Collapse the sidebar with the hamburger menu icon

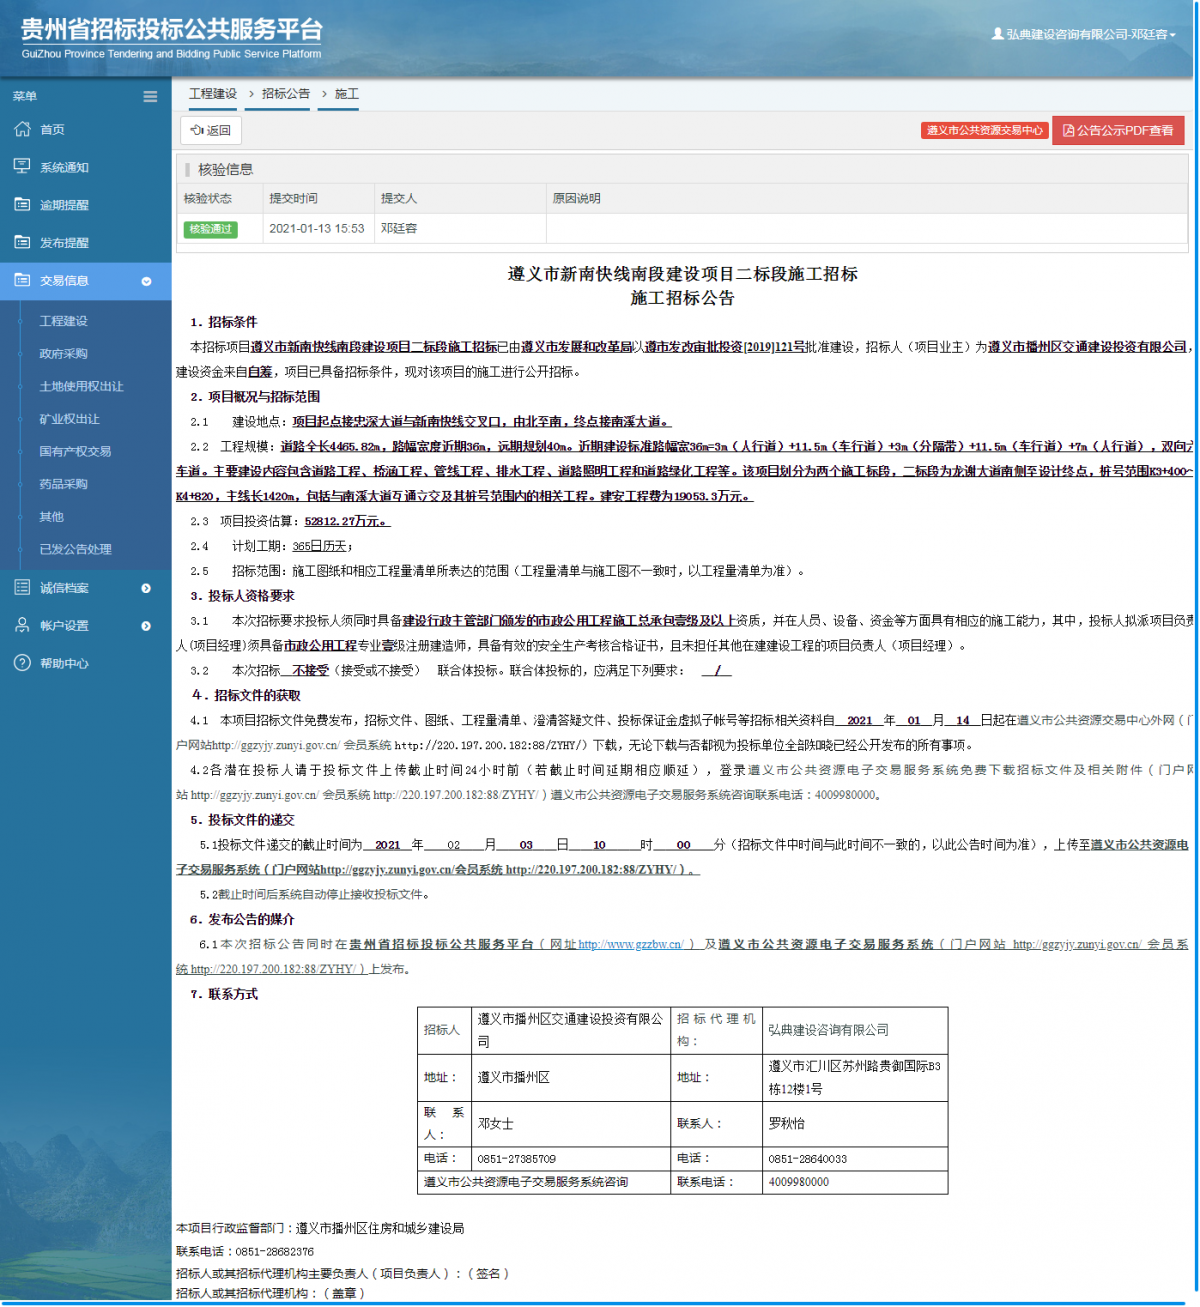pos(150,96)
